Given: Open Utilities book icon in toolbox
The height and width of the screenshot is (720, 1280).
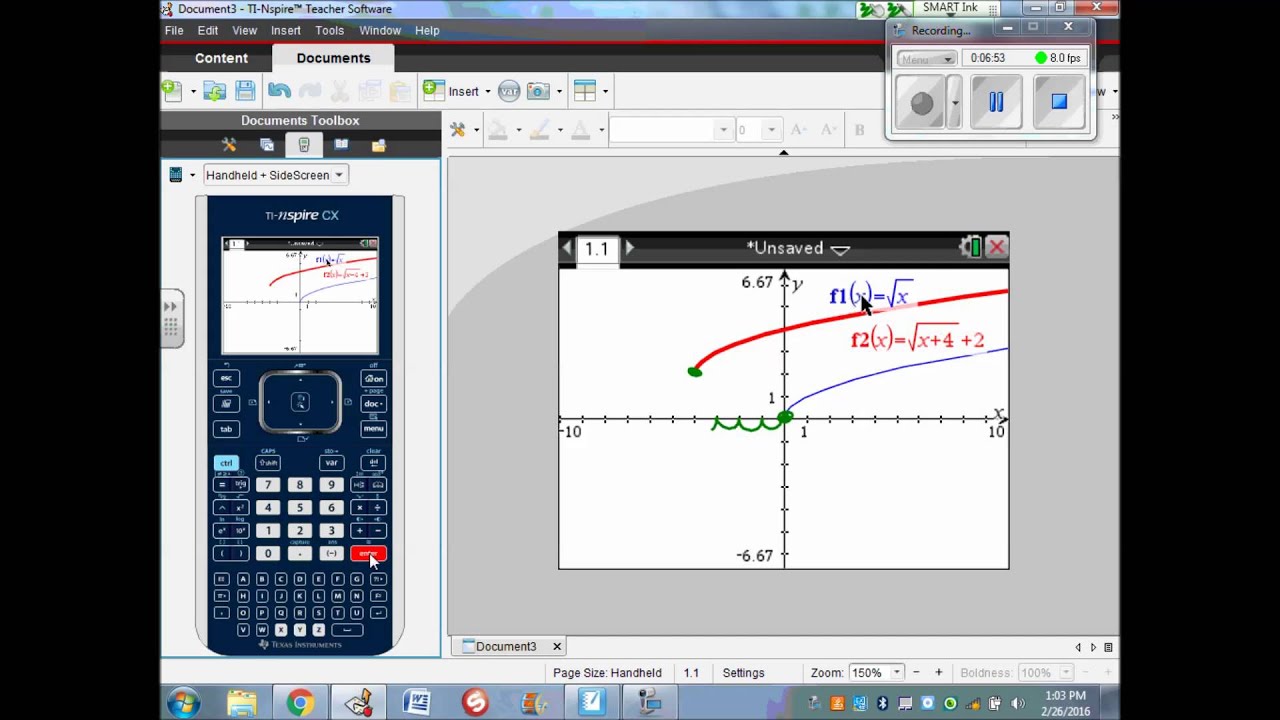Looking at the screenshot, I should [x=341, y=145].
